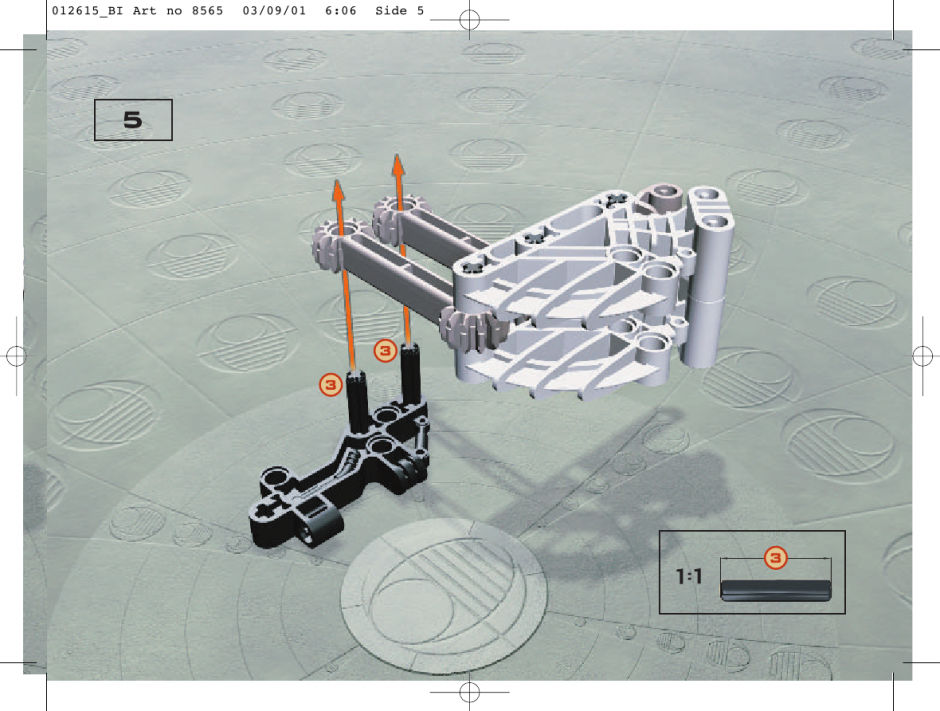Click the orange 3 badge above the scale axle
This screenshot has width=940, height=711.
pos(776,558)
